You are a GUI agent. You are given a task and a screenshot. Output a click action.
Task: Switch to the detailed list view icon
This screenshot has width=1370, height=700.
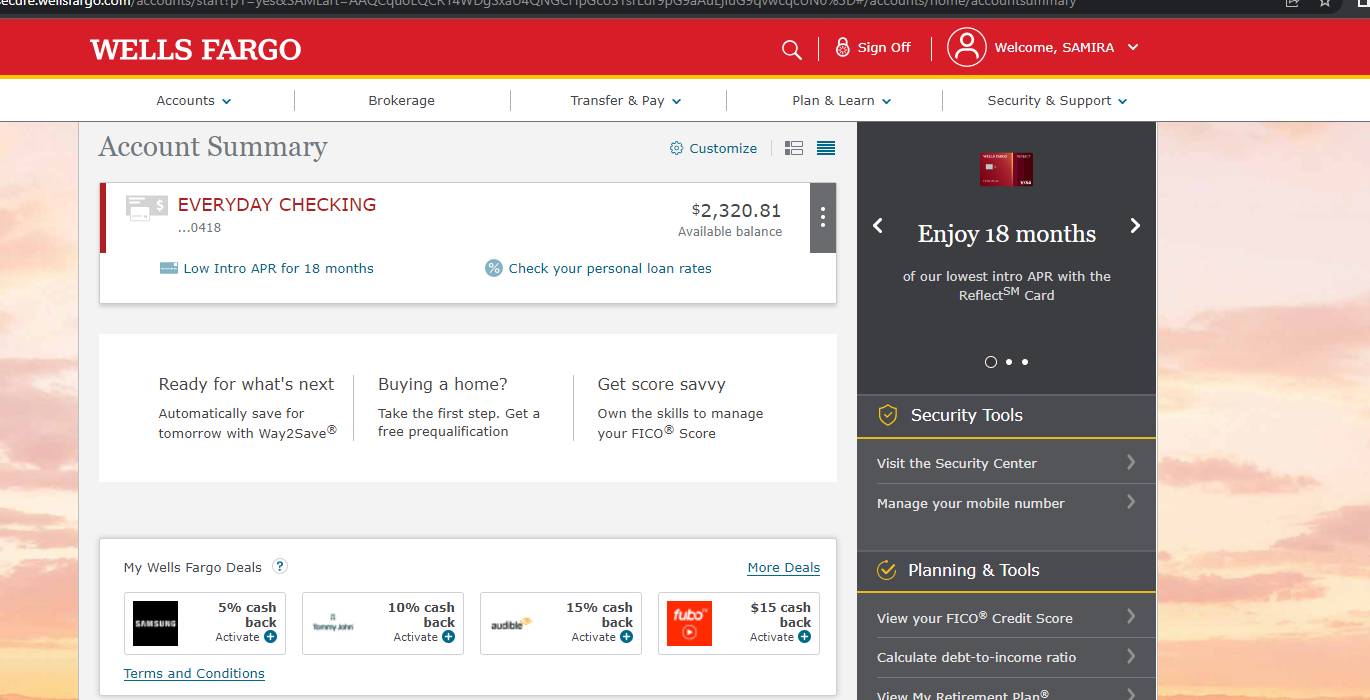(x=794, y=148)
